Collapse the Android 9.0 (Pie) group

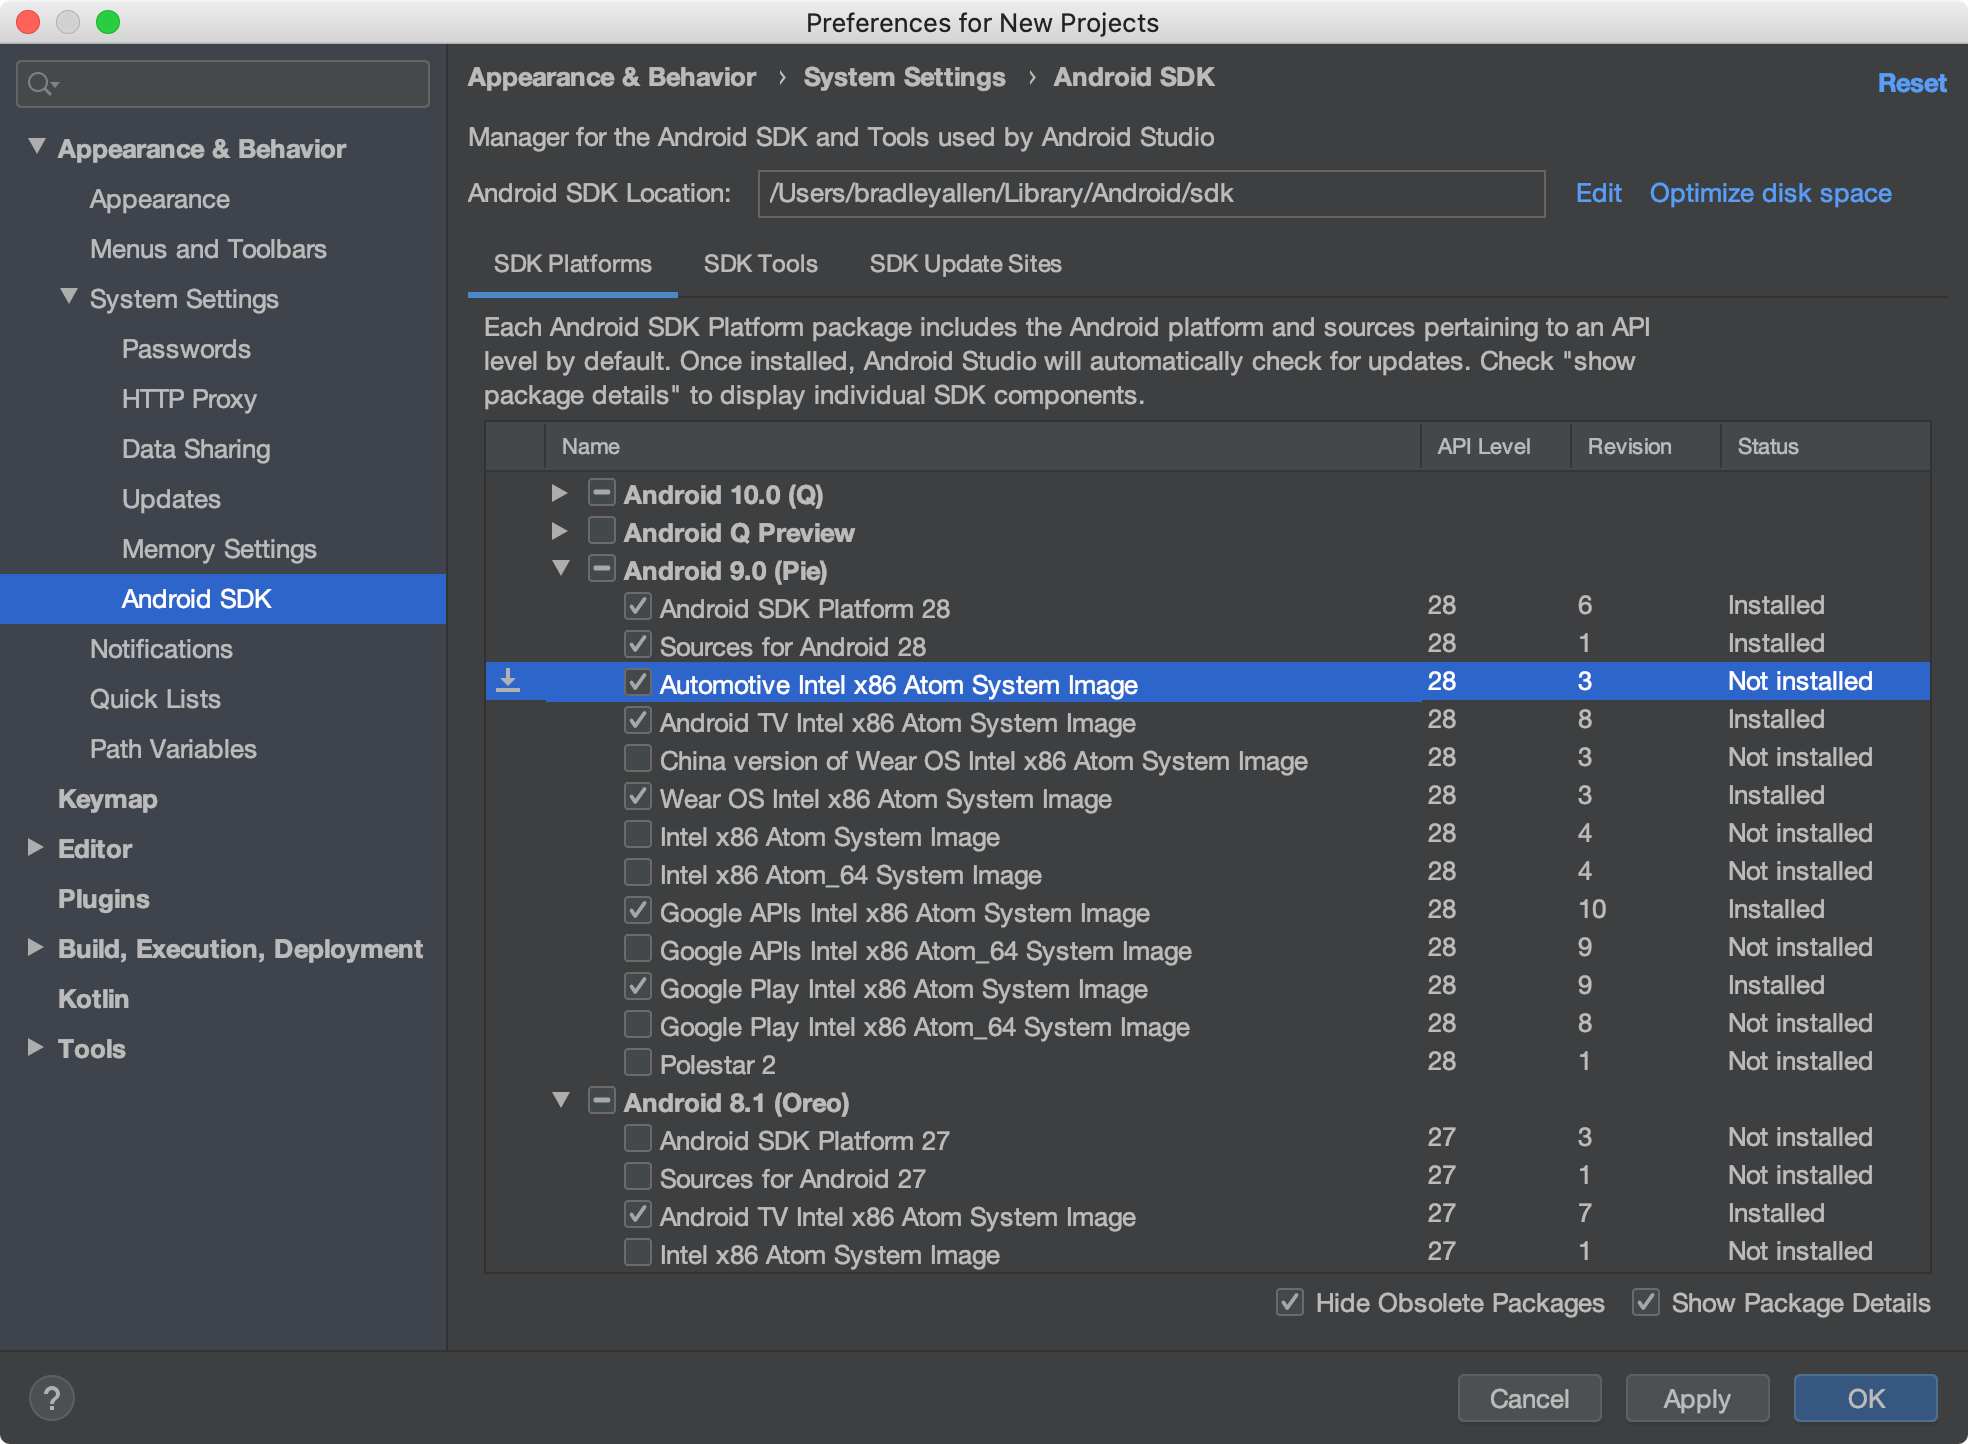click(560, 568)
